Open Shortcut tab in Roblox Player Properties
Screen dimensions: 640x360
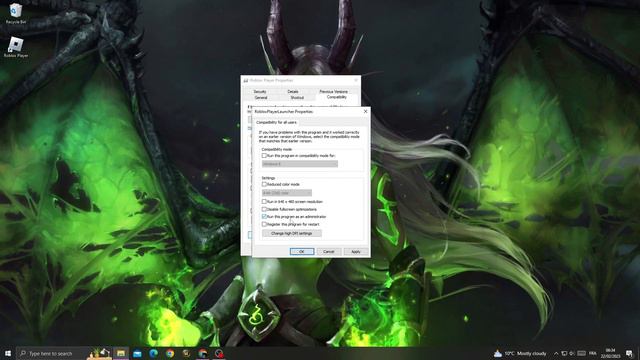[x=297, y=98]
